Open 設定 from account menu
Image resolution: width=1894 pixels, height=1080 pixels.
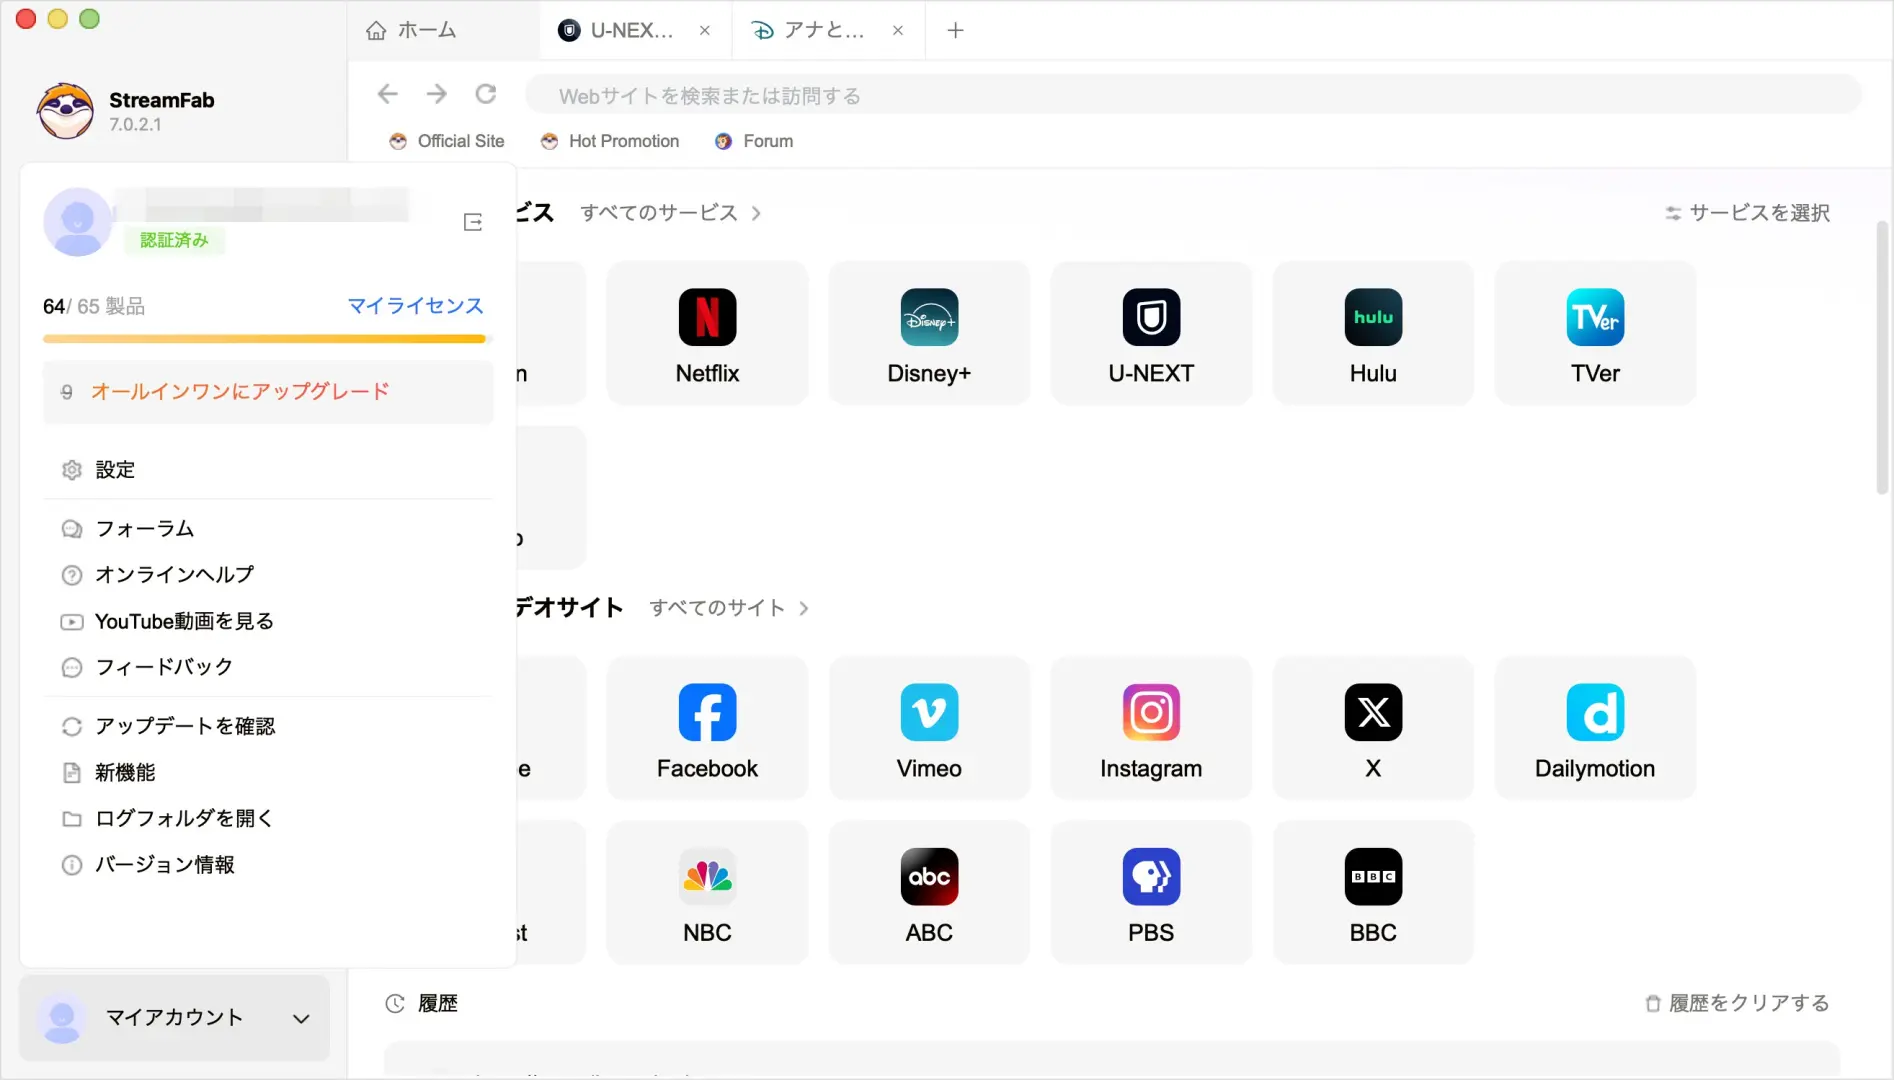268,470
